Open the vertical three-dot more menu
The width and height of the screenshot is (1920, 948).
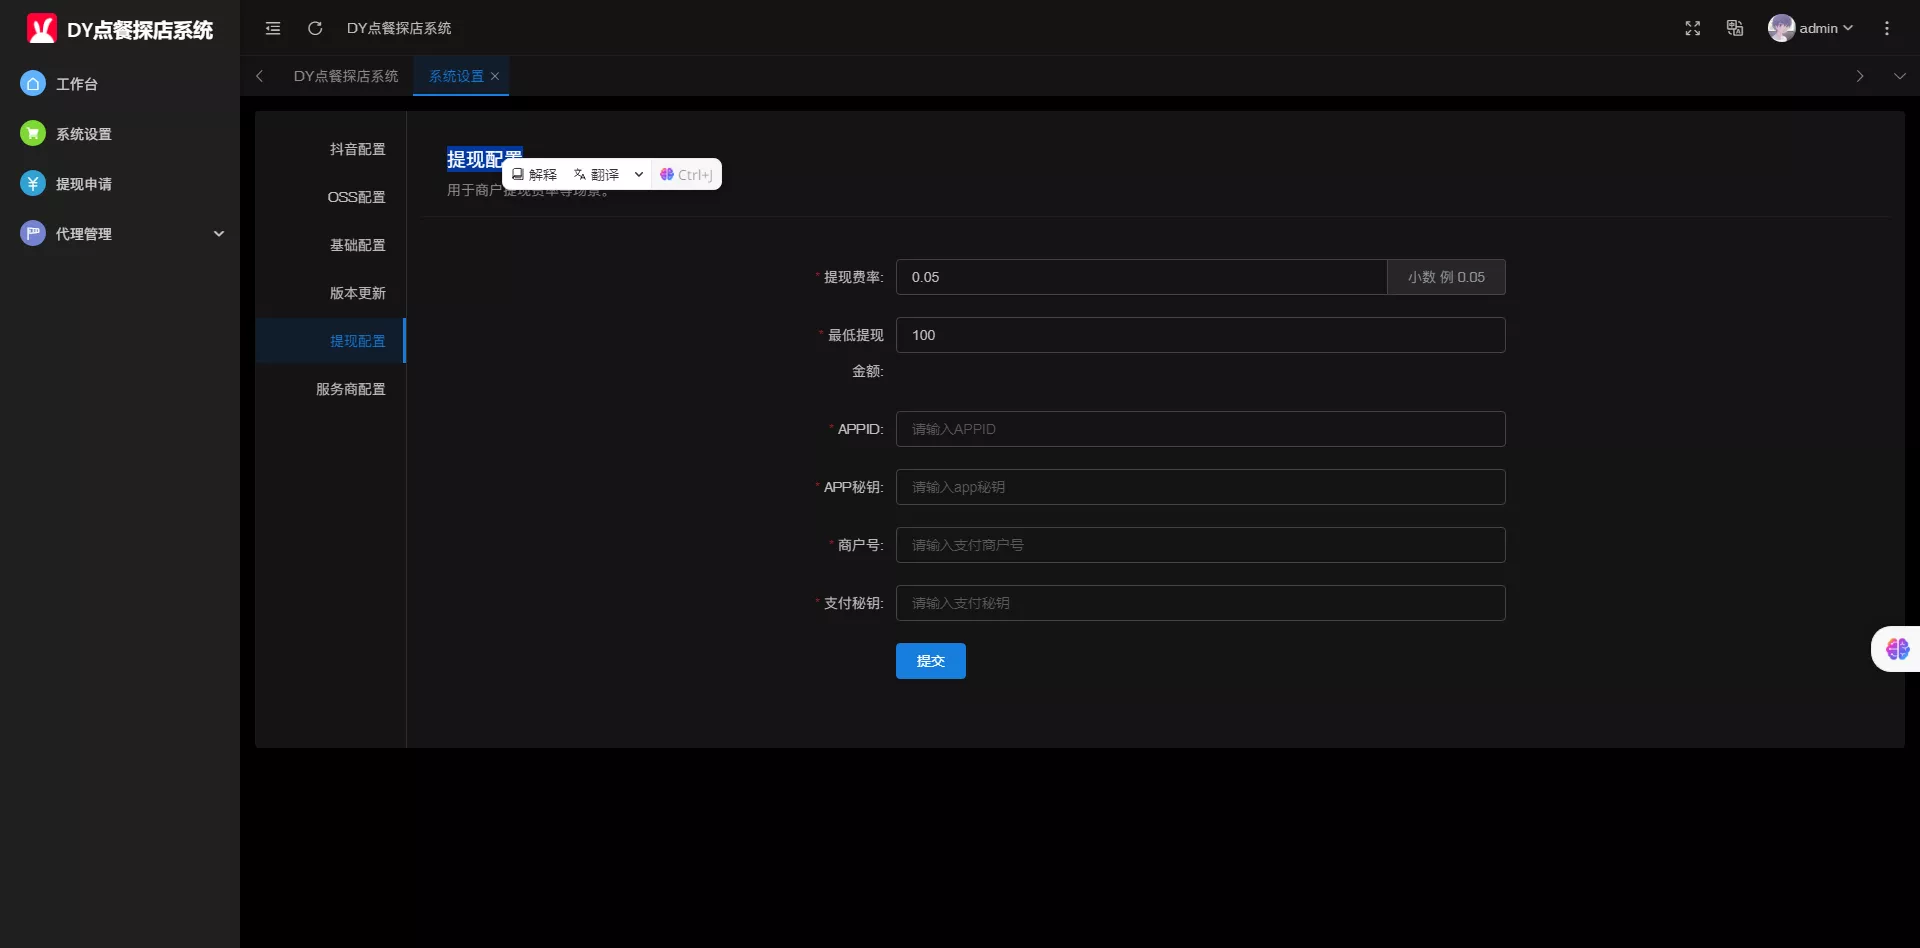[x=1887, y=28]
